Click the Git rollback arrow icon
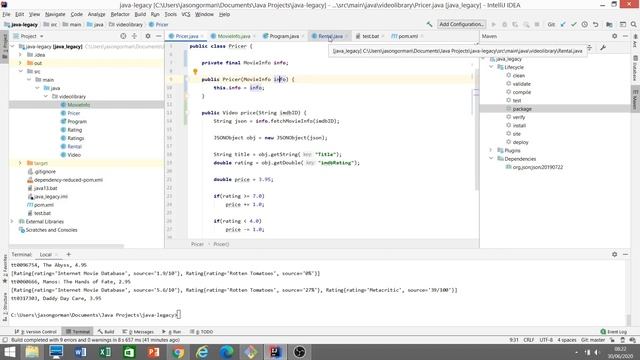Viewport: 640px width, 360px height. click(x=596, y=24)
